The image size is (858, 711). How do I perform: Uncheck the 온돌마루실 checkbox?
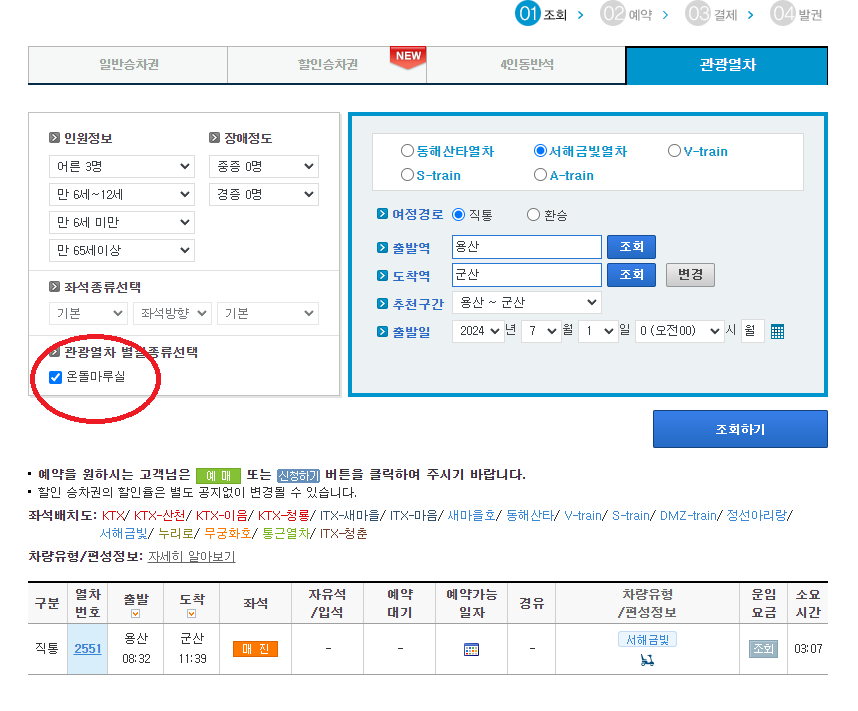tap(54, 377)
